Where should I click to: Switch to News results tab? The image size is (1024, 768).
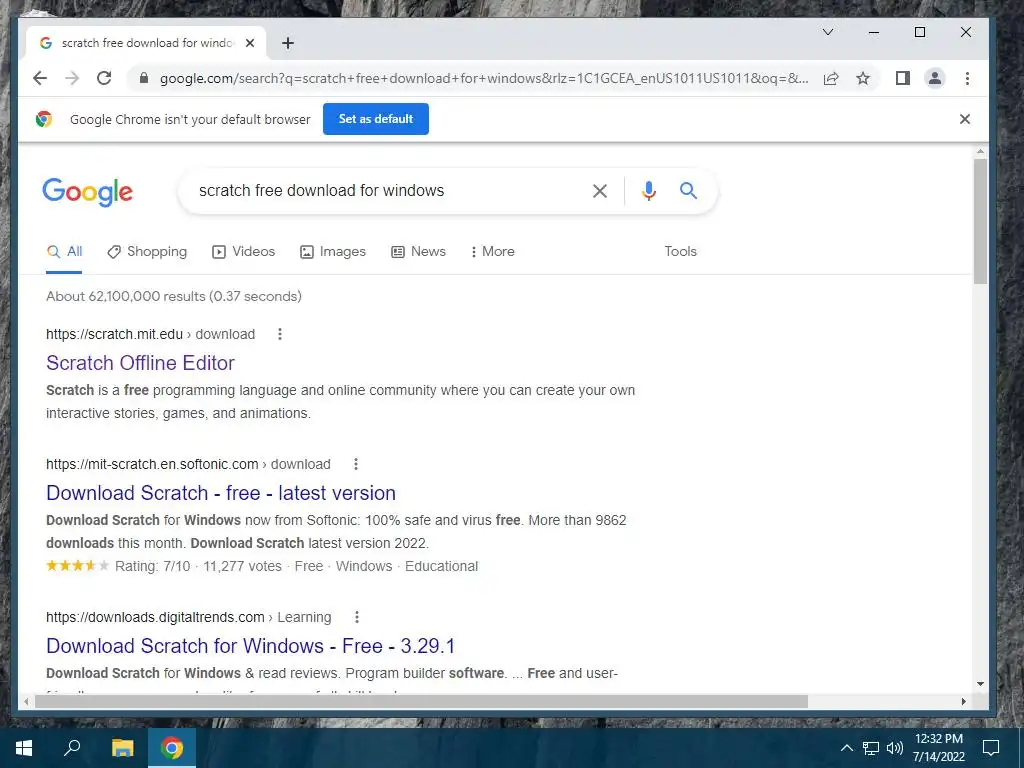[x=418, y=251]
